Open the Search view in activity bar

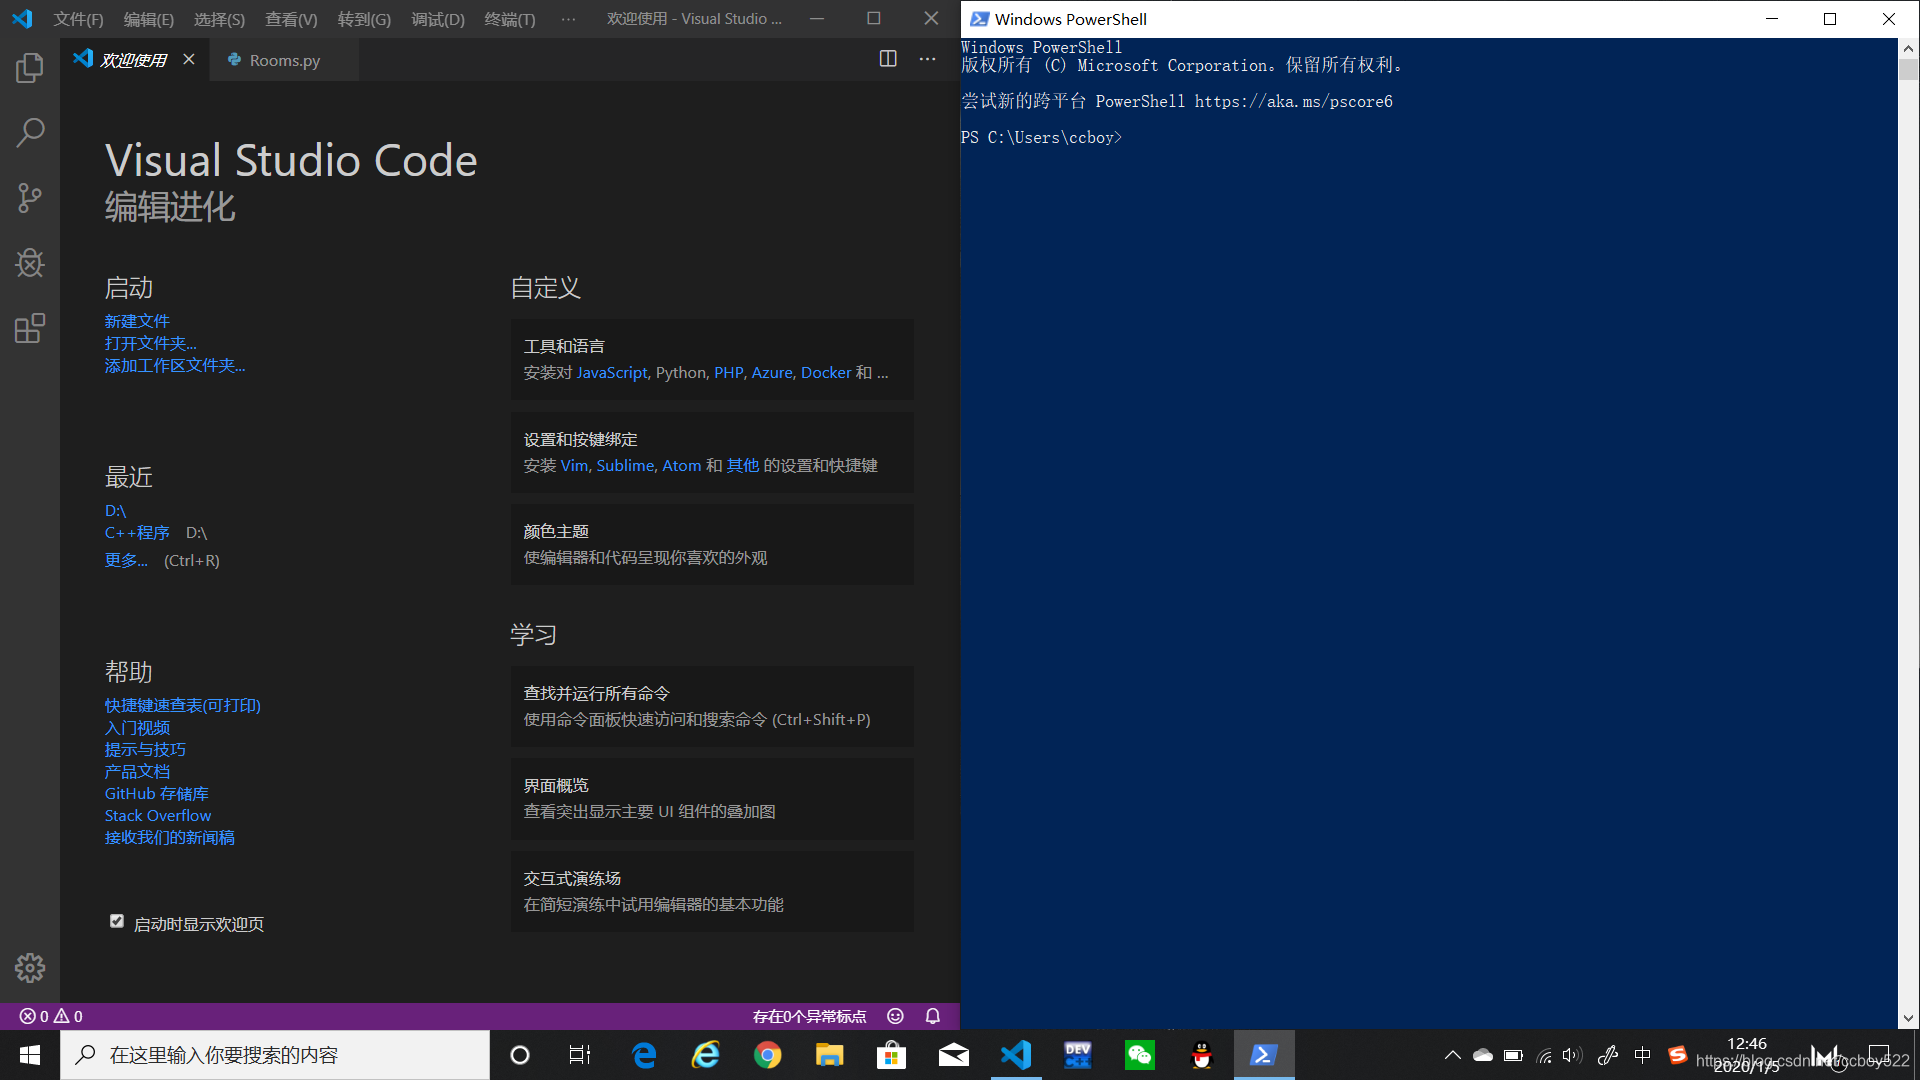(30, 132)
